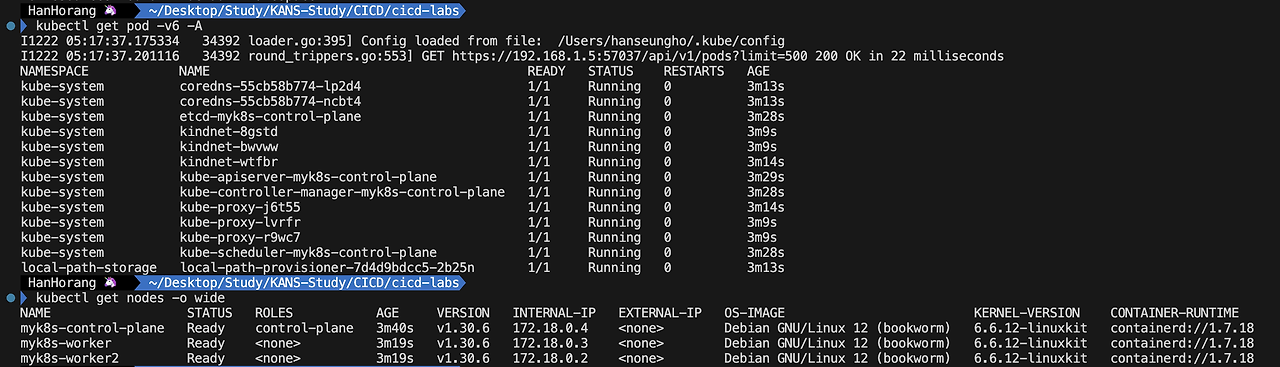Click the HanHorang label in the second prompt
The width and height of the screenshot is (1280, 367).
click(x=63, y=283)
